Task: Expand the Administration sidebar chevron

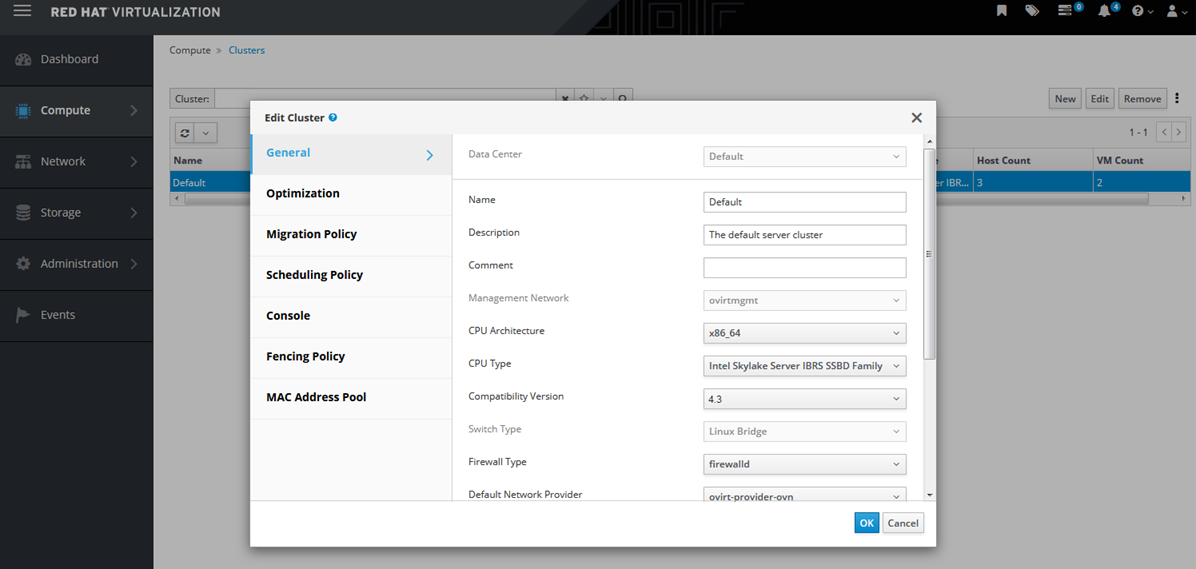Action: tap(134, 264)
